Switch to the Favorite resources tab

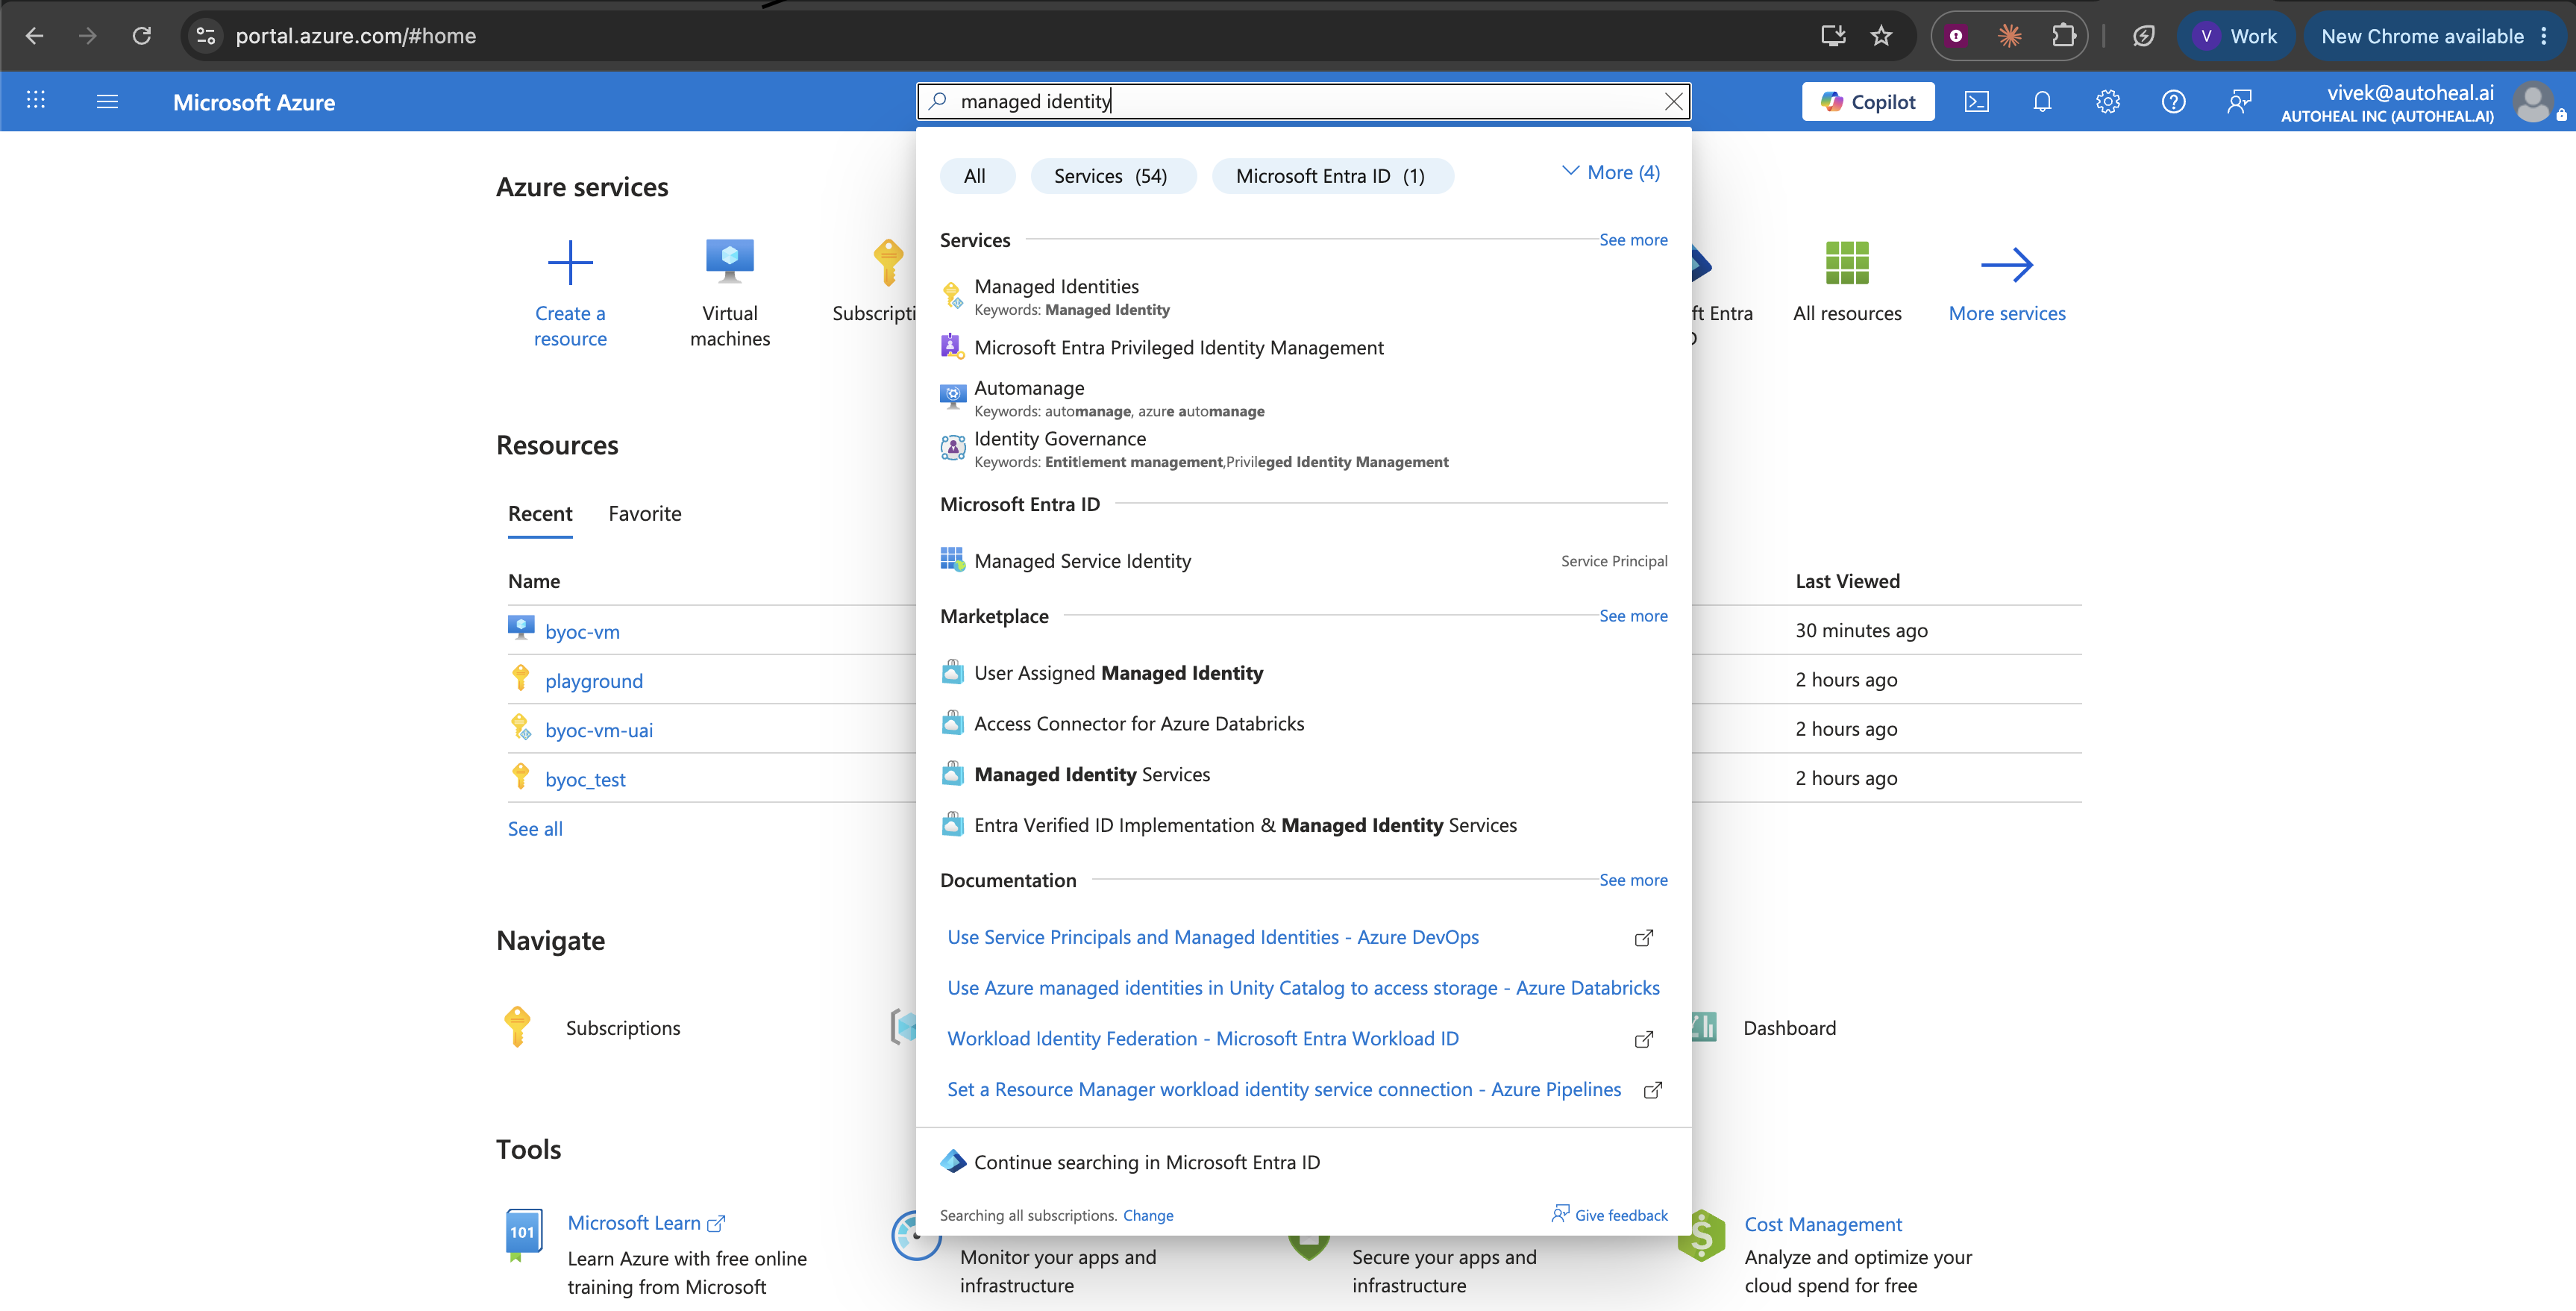click(645, 514)
